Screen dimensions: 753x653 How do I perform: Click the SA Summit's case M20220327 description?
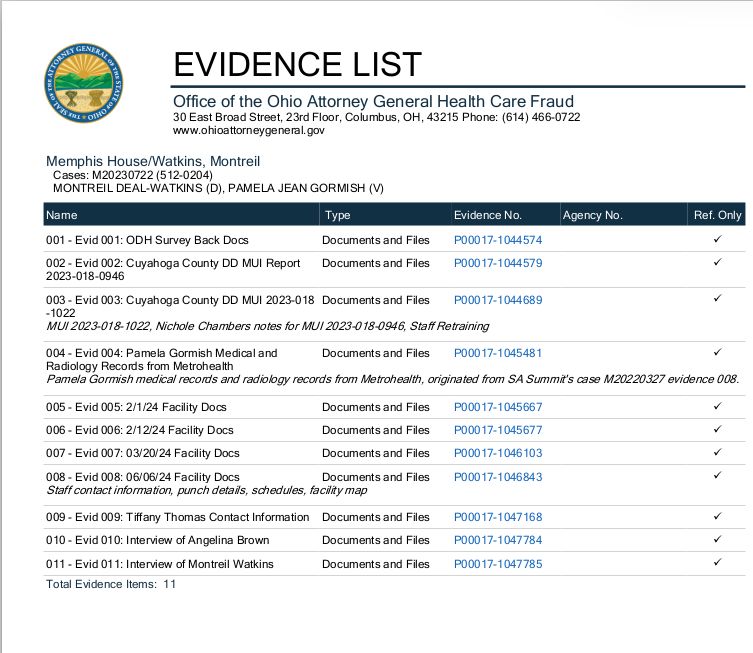pyautogui.click(x=392, y=379)
